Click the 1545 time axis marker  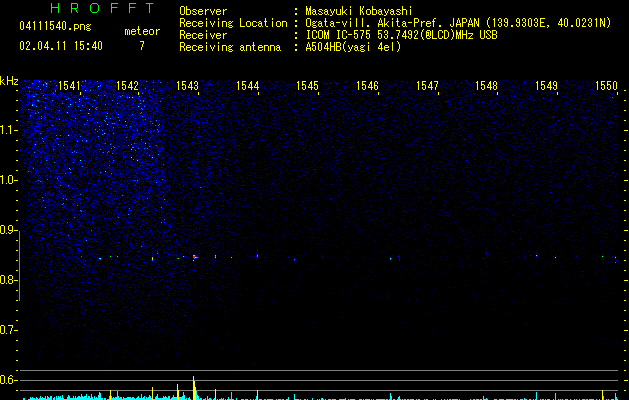(x=307, y=86)
